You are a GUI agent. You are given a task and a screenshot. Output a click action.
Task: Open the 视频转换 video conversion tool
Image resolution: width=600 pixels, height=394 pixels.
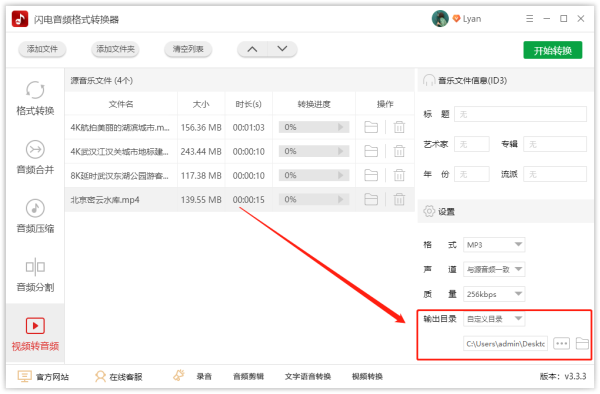(367, 377)
